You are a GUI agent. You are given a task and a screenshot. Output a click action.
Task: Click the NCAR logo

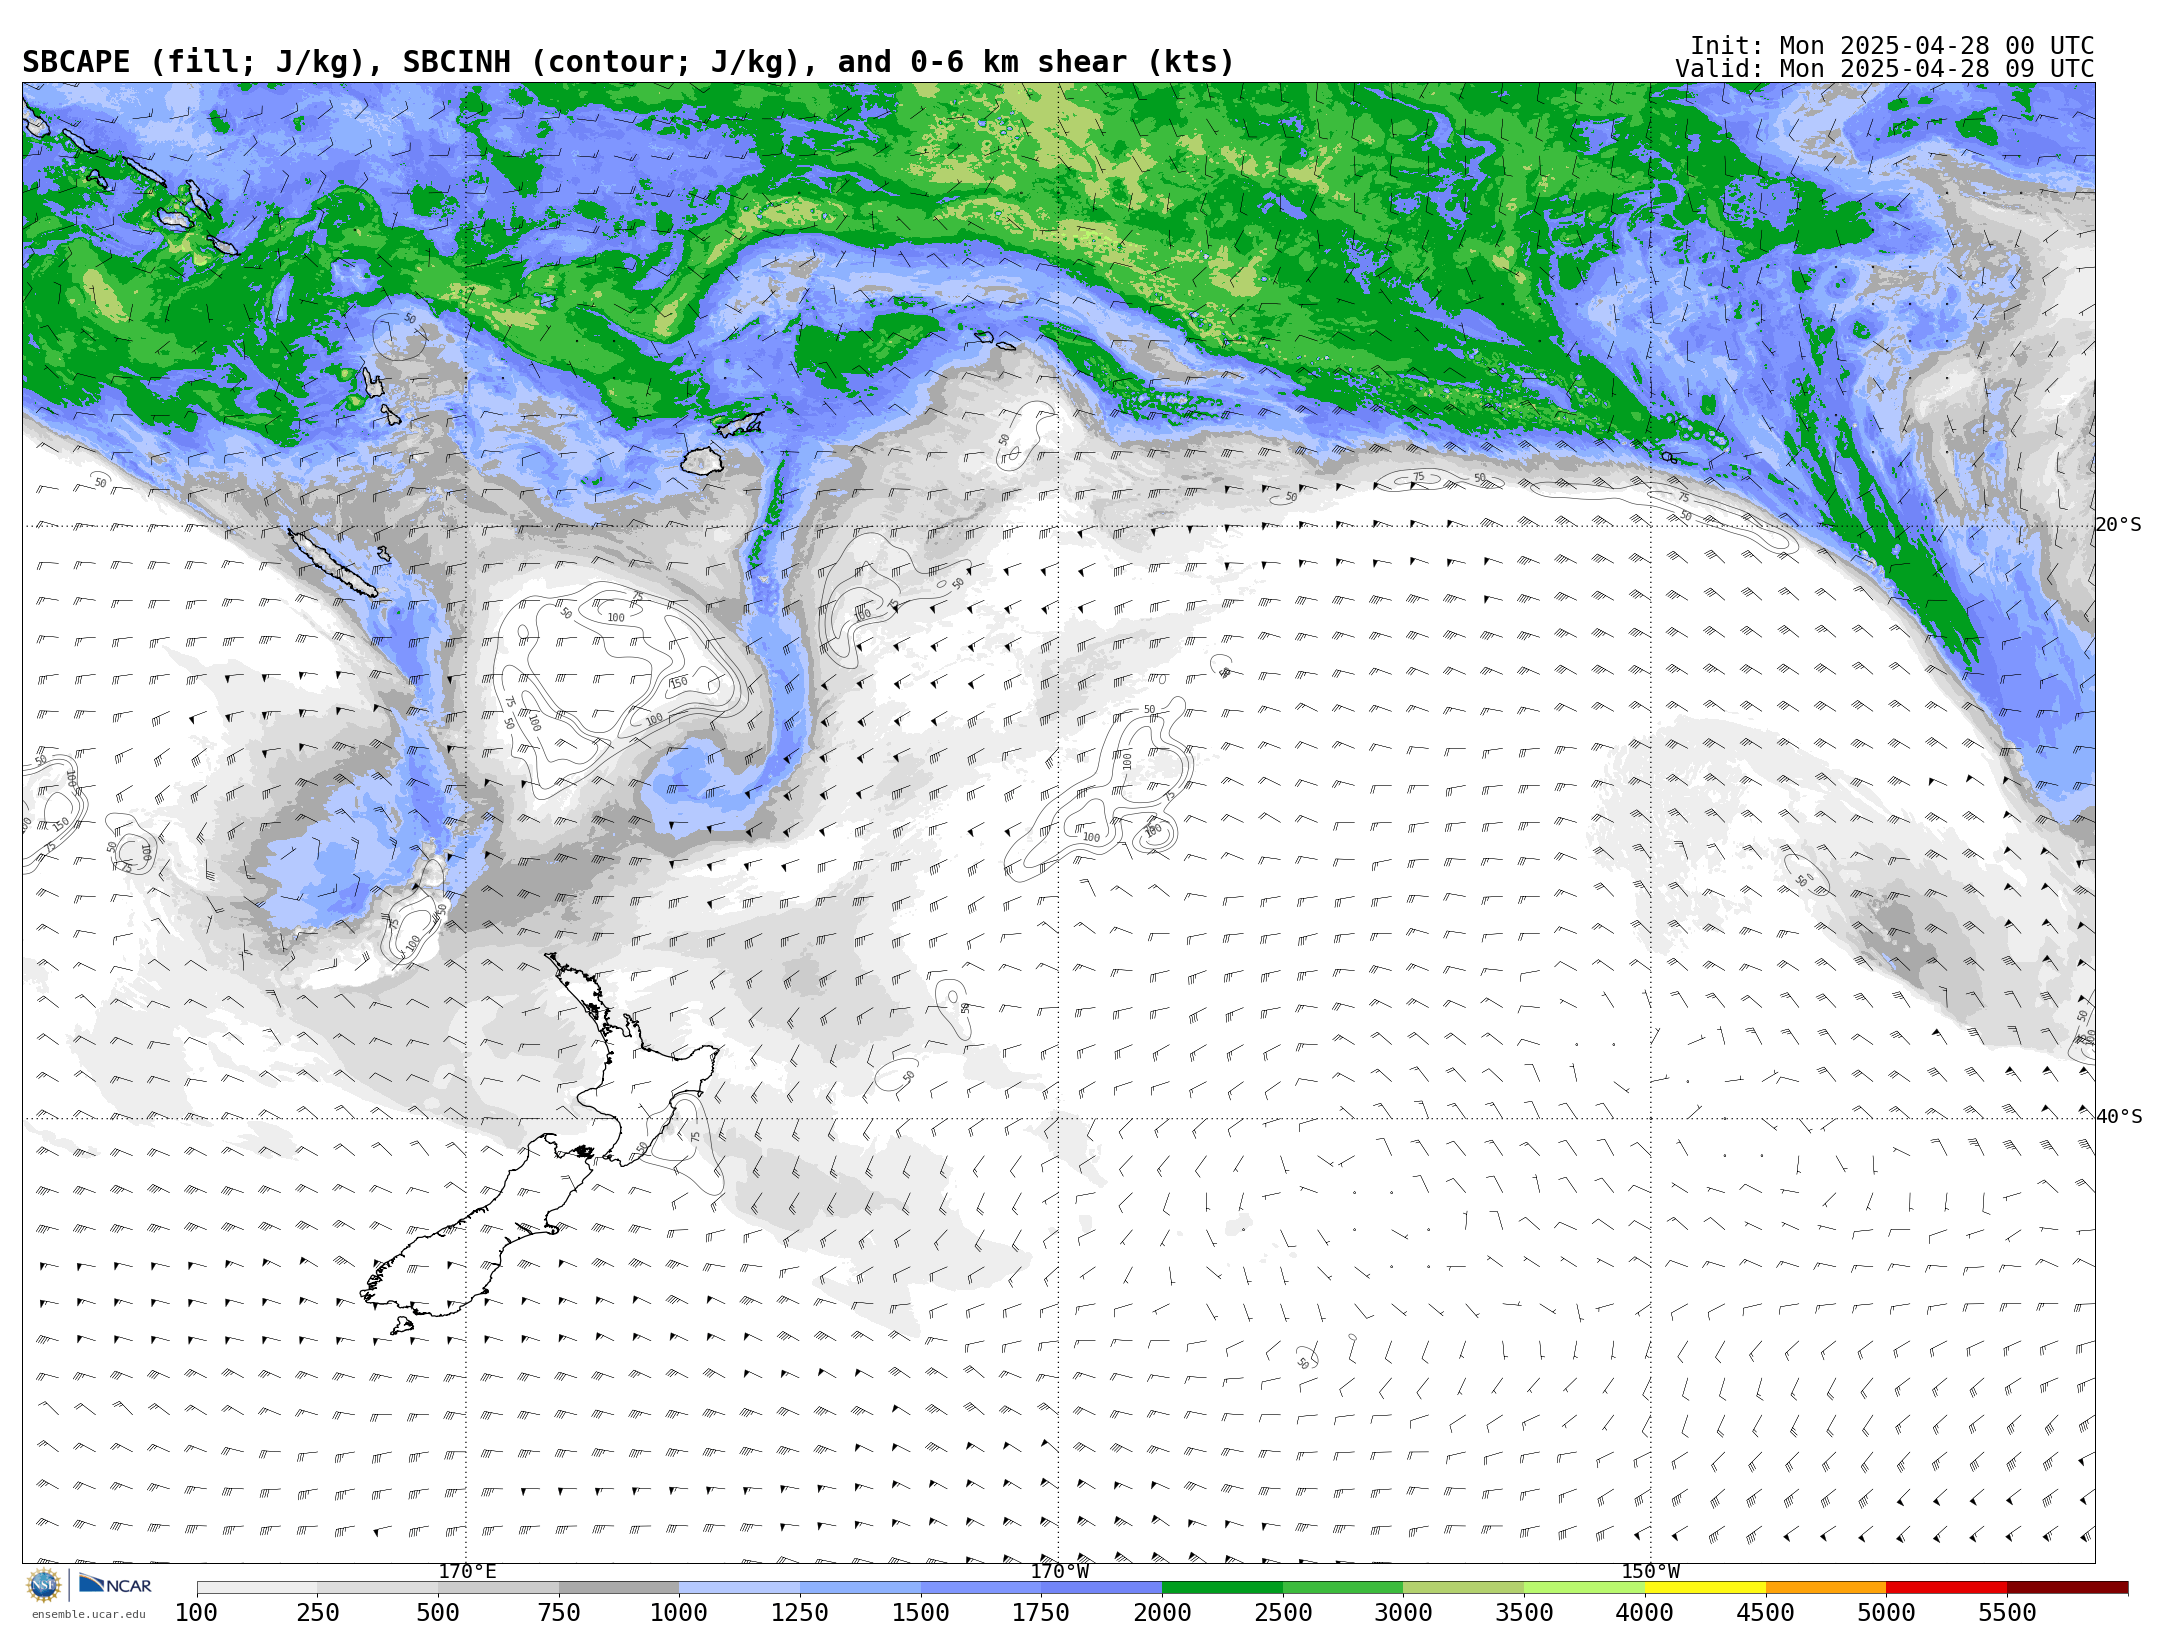pyautogui.click(x=115, y=1585)
